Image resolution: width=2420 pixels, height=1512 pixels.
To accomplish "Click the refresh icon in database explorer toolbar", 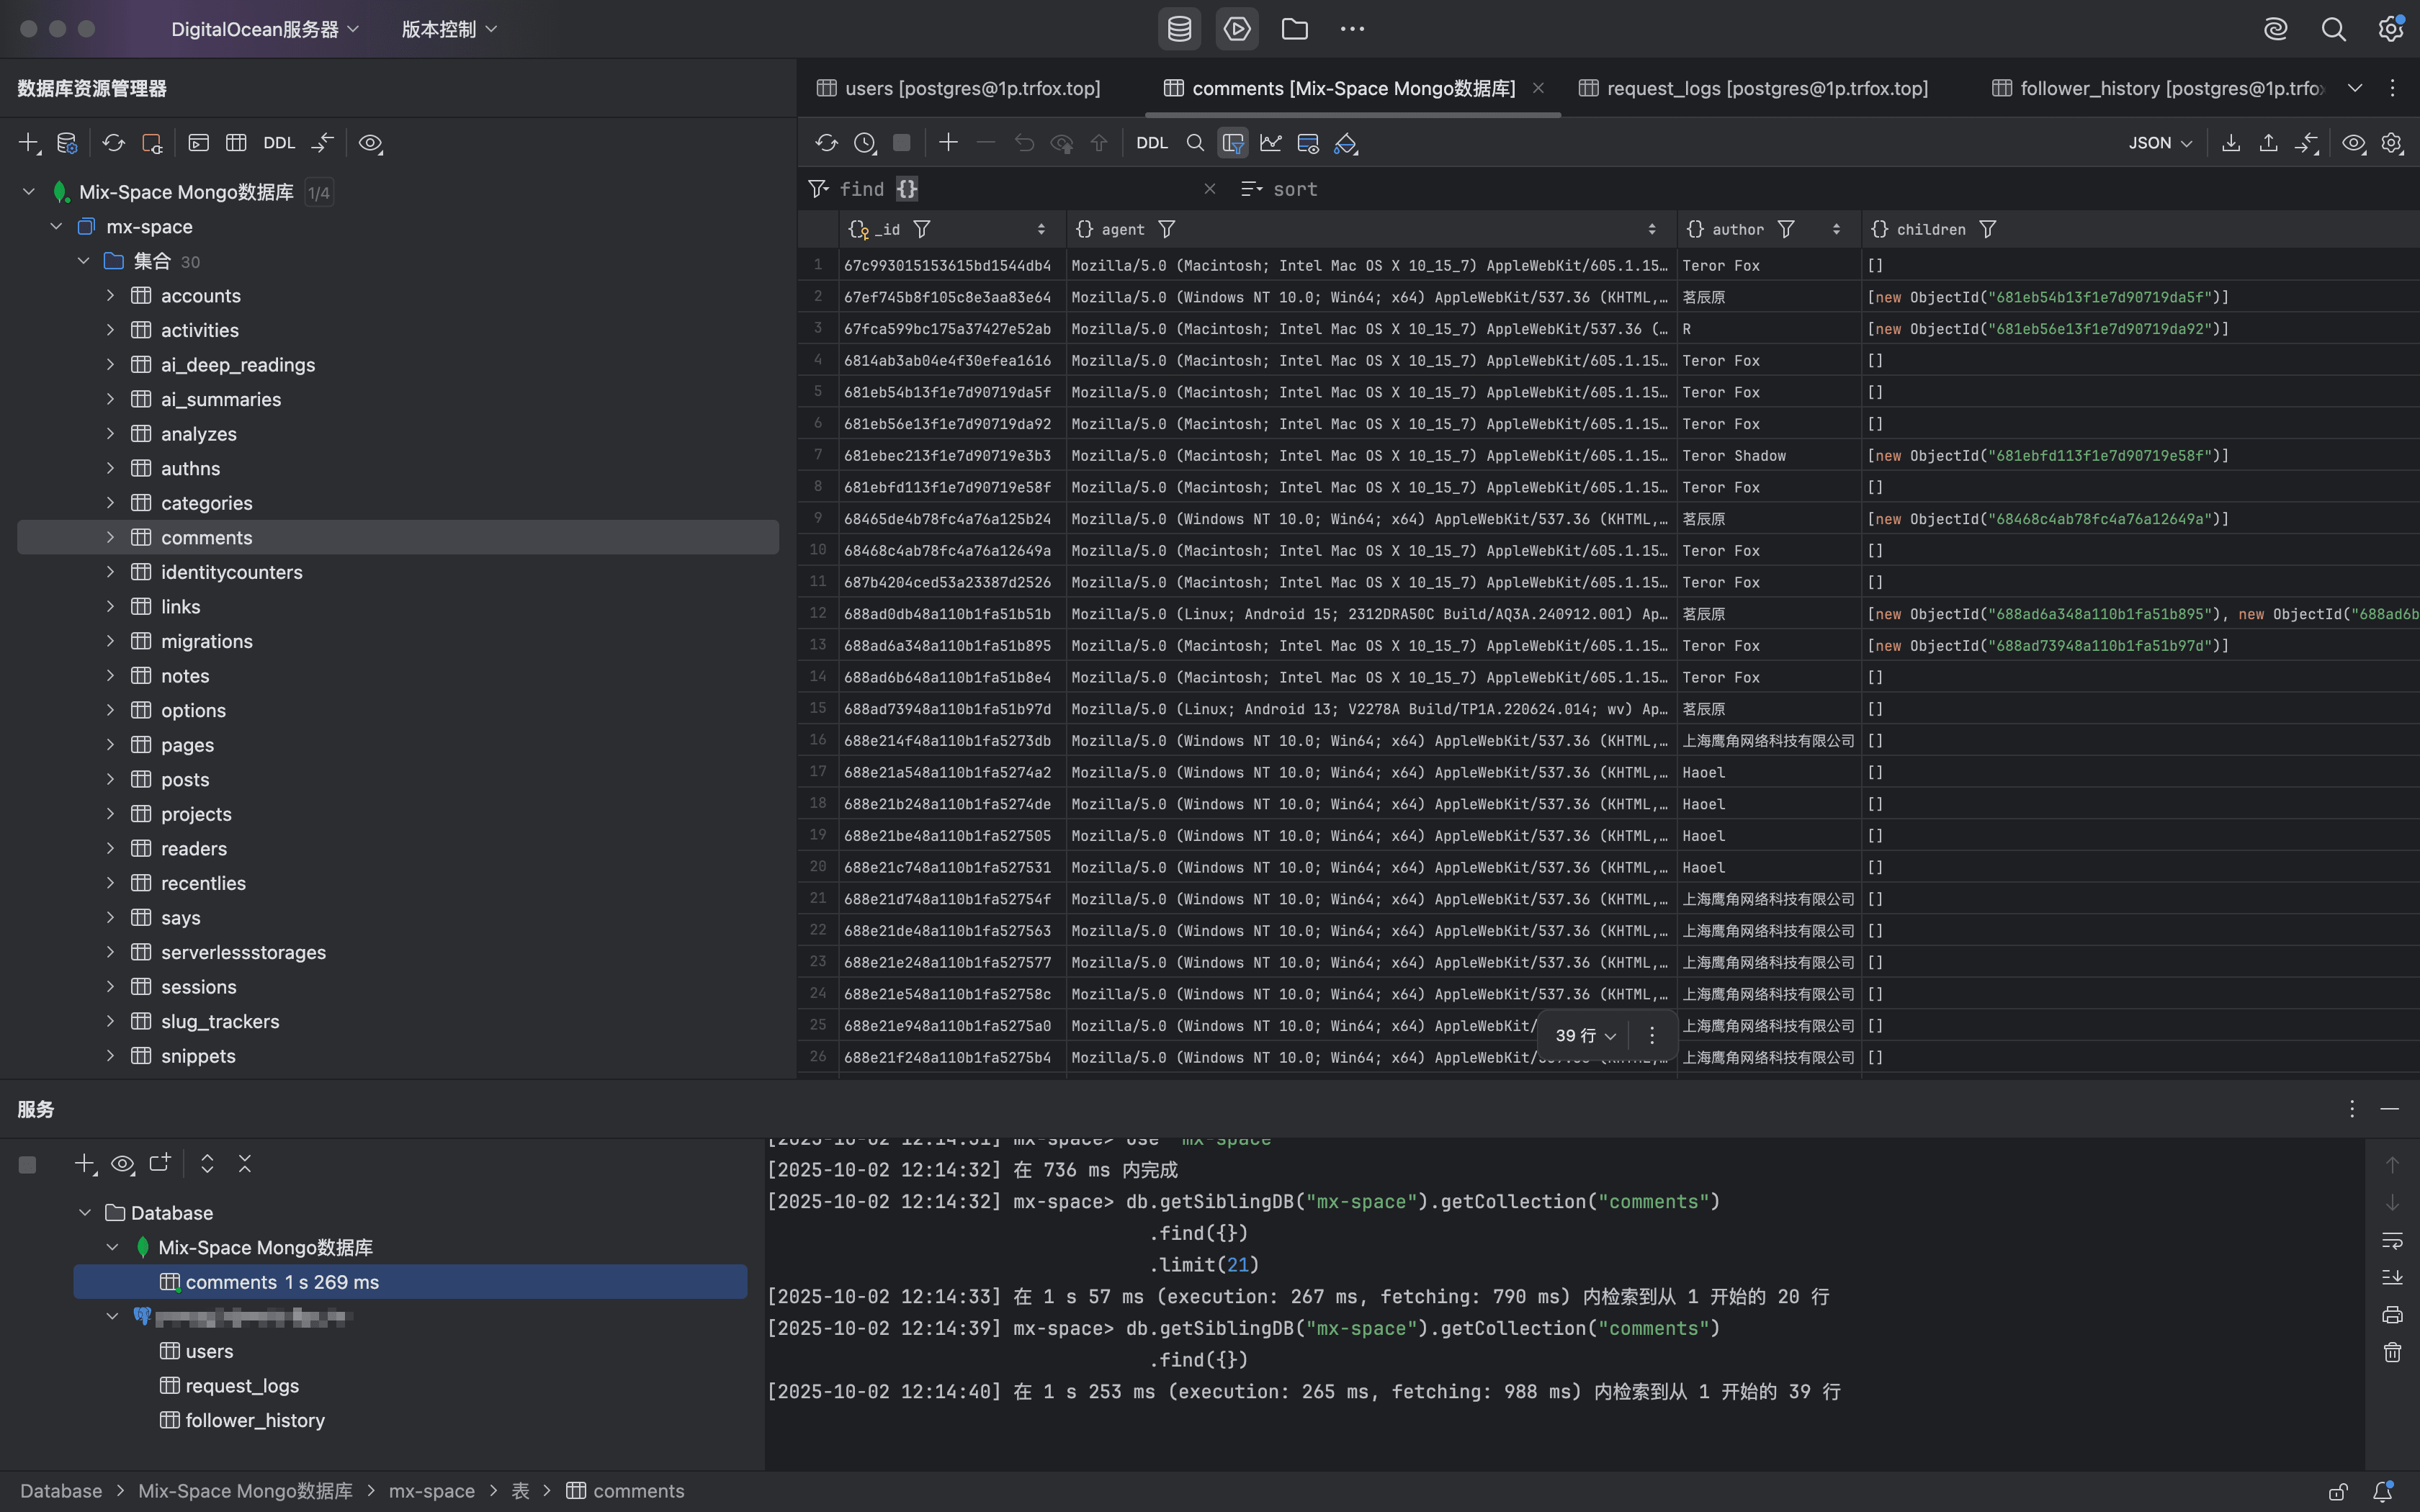I will [x=113, y=143].
